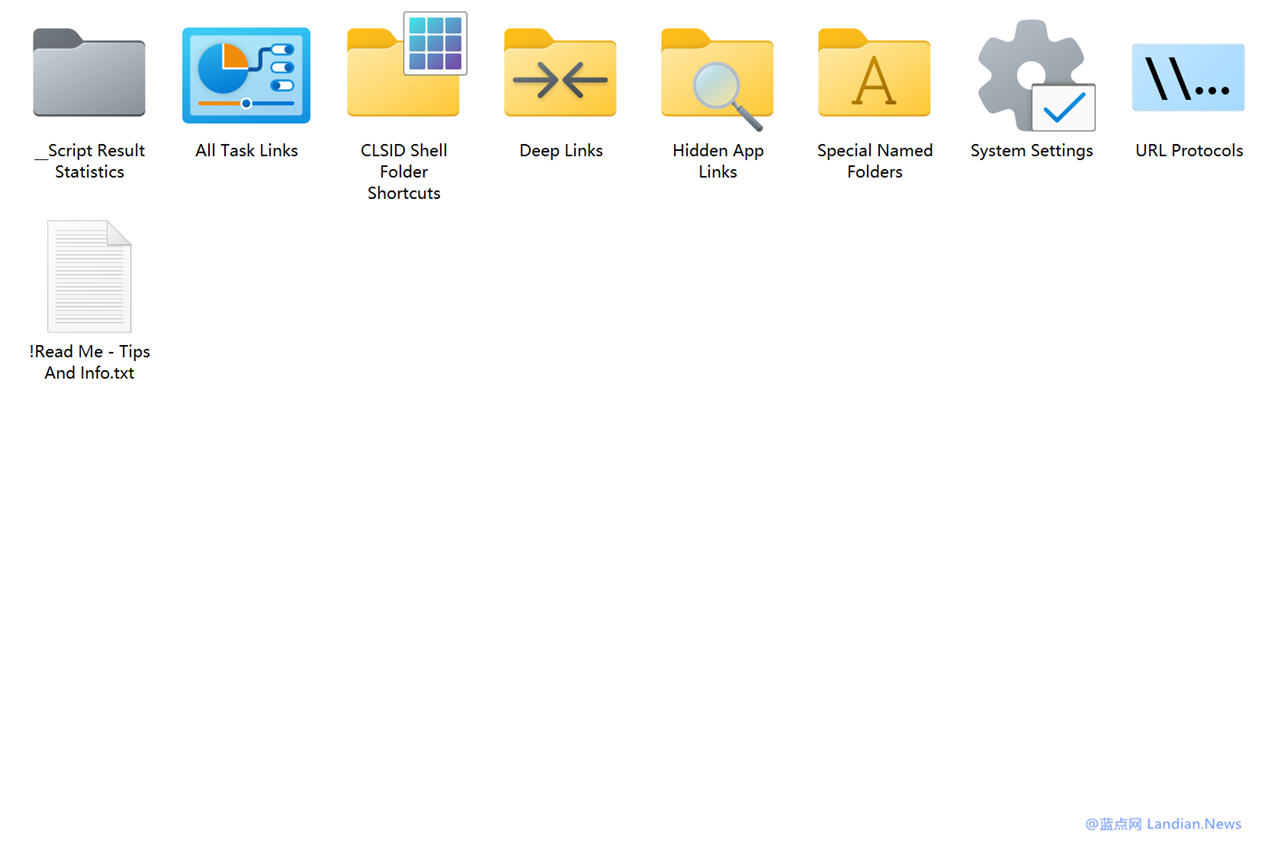Click the URL Protocols backslash icon
Viewport: 1280px width, 859px height.
pyautogui.click(x=1188, y=77)
